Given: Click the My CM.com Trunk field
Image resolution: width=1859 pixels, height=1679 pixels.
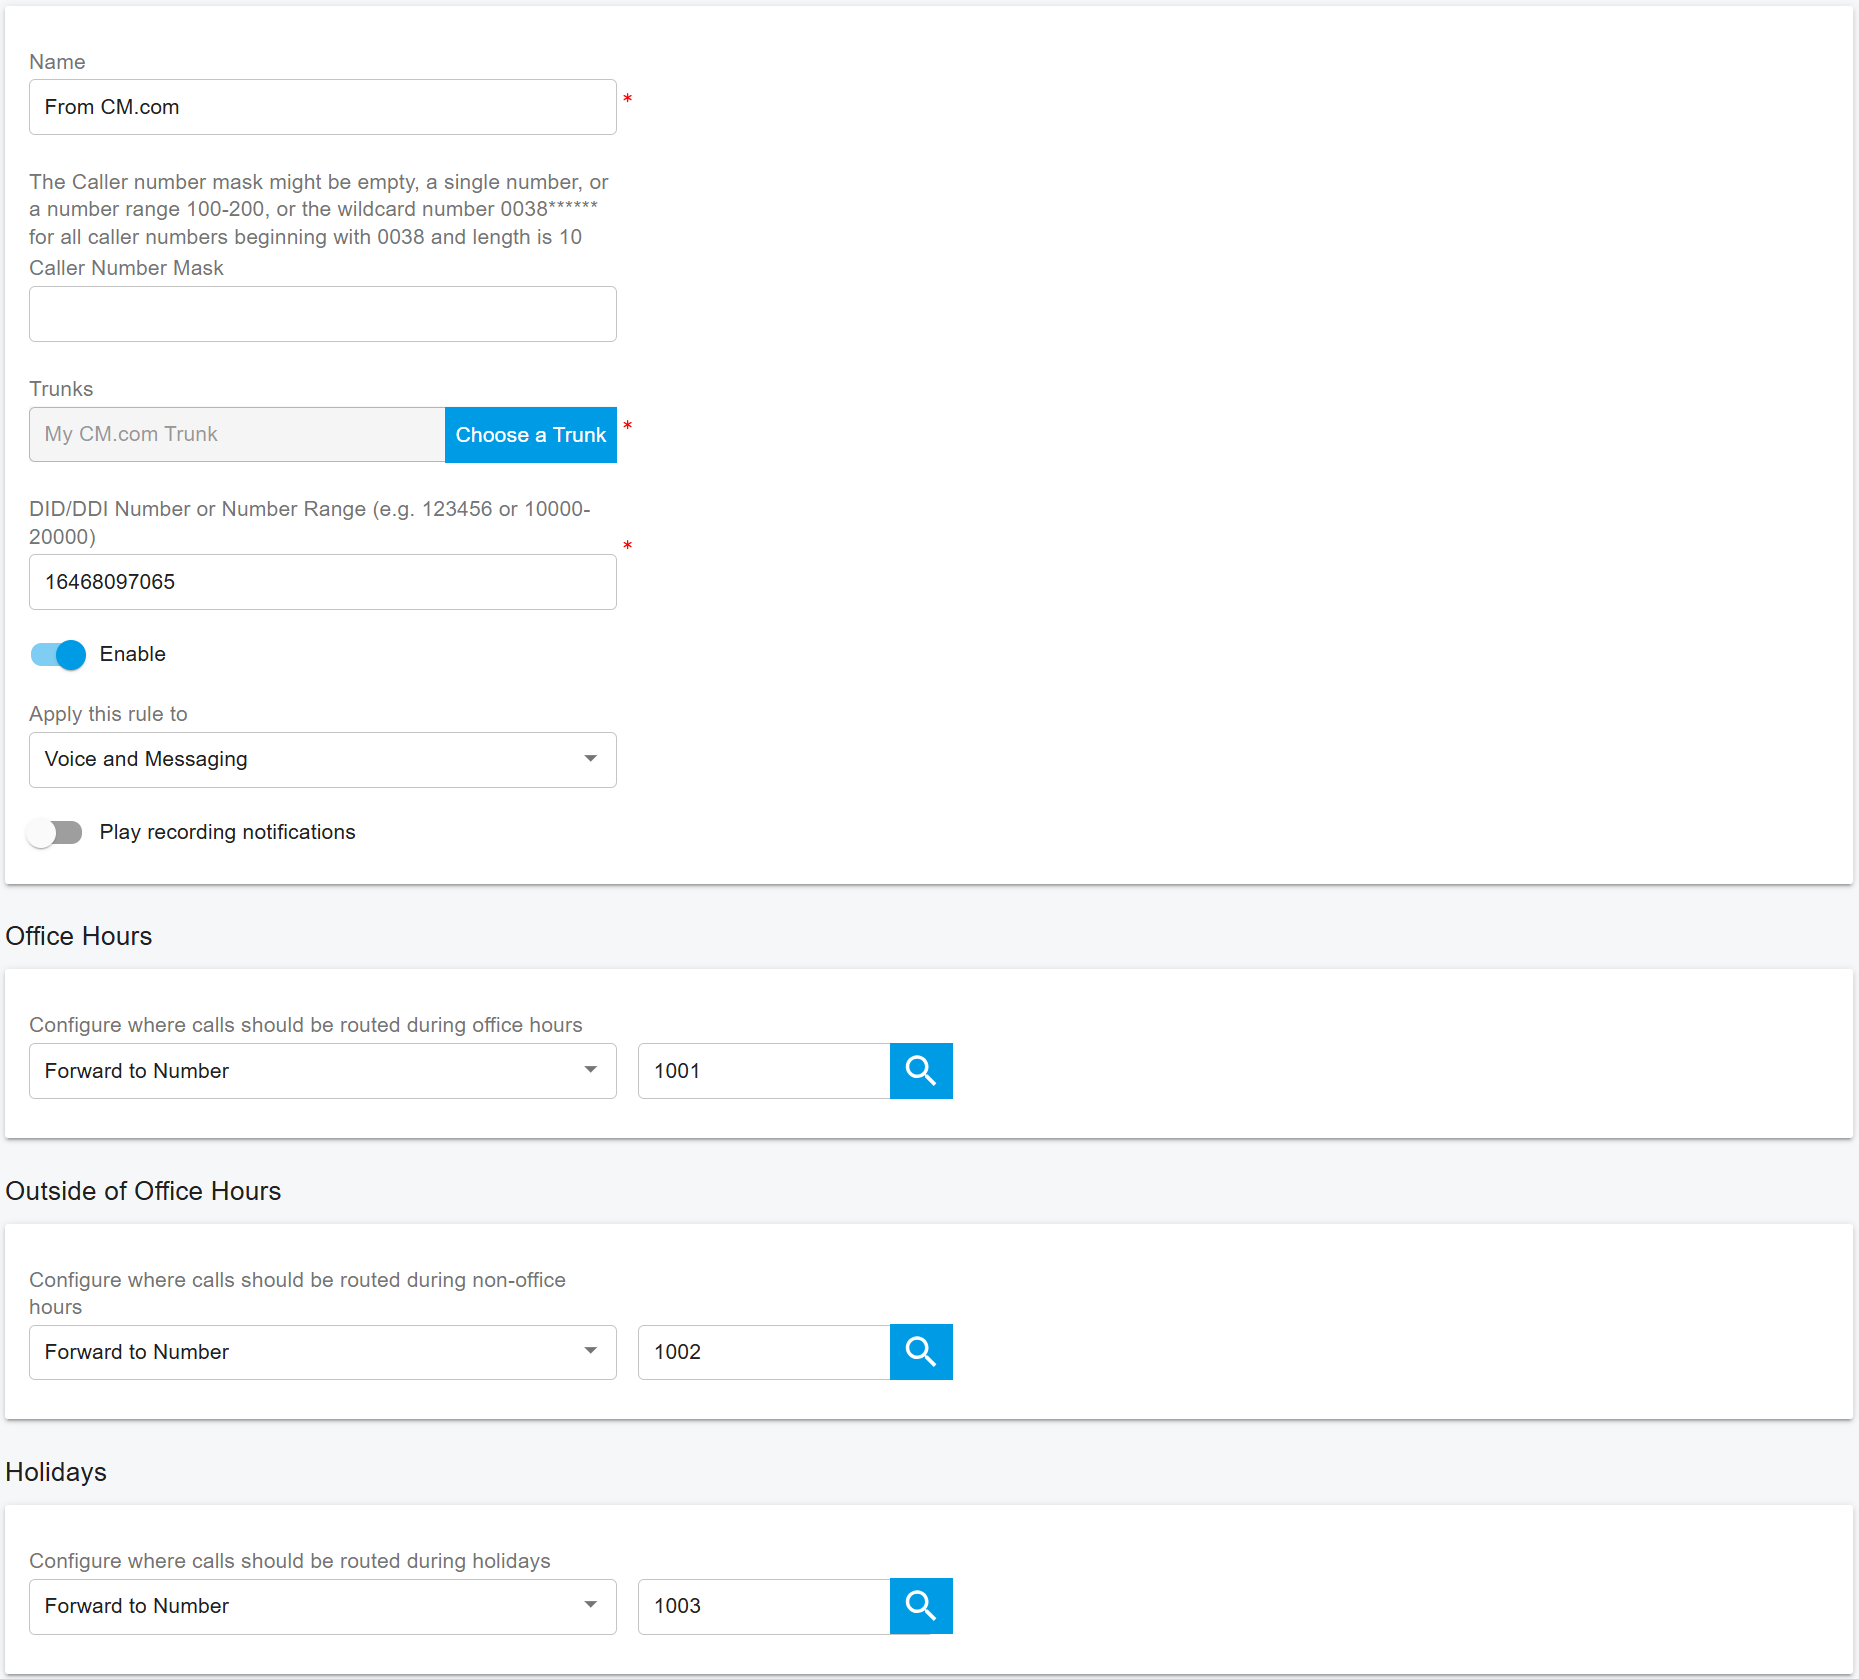Looking at the screenshot, I should (x=237, y=435).
